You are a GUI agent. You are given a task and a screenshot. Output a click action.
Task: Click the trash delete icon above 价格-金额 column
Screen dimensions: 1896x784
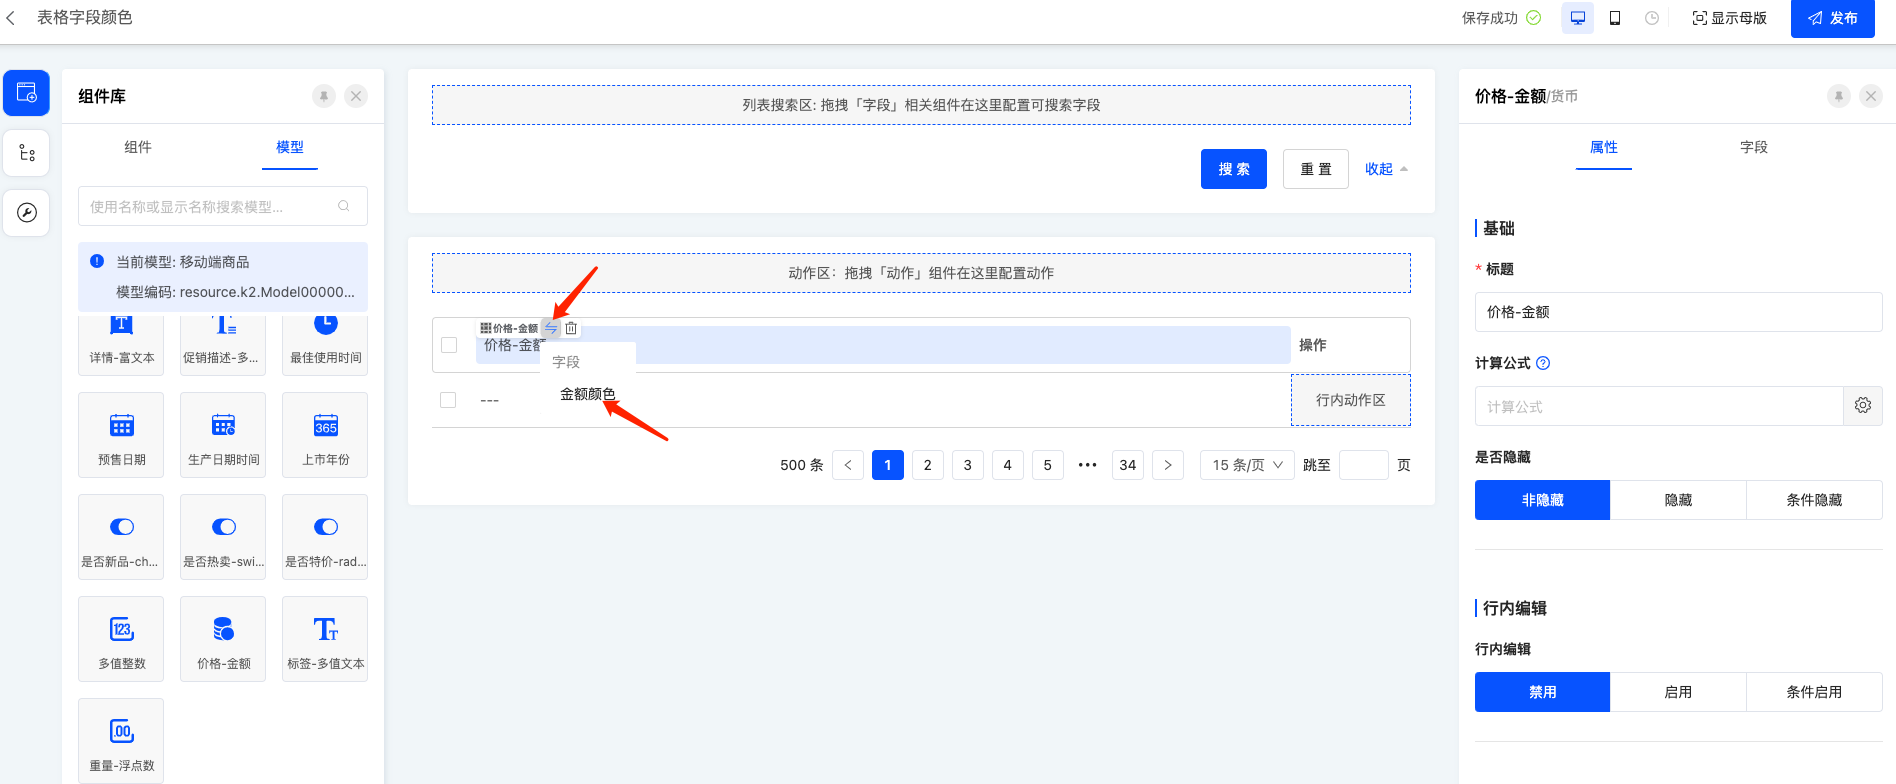point(571,328)
